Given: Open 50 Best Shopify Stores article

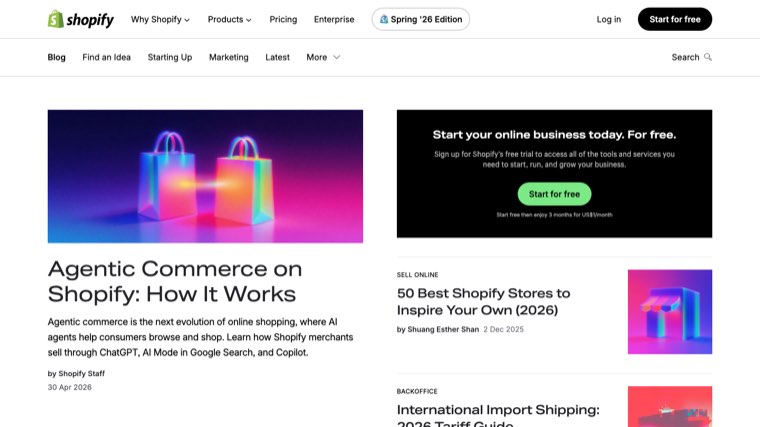Looking at the screenshot, I should tap(483, 301).
